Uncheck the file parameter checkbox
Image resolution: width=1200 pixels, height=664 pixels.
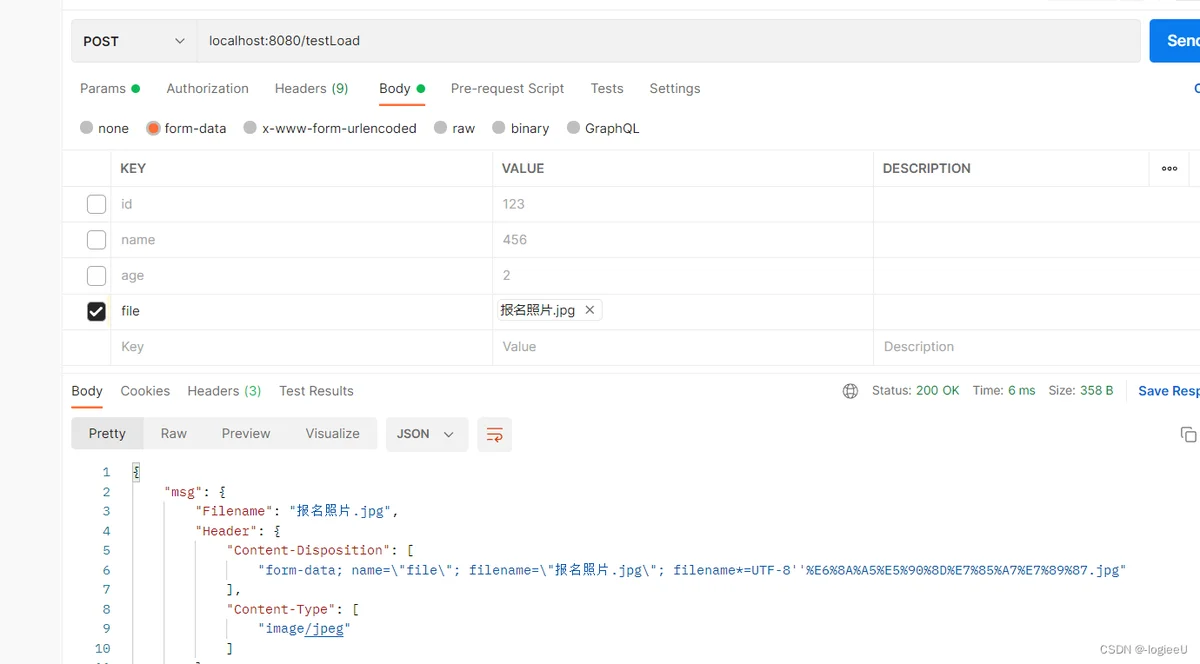[x=96, y=311]
